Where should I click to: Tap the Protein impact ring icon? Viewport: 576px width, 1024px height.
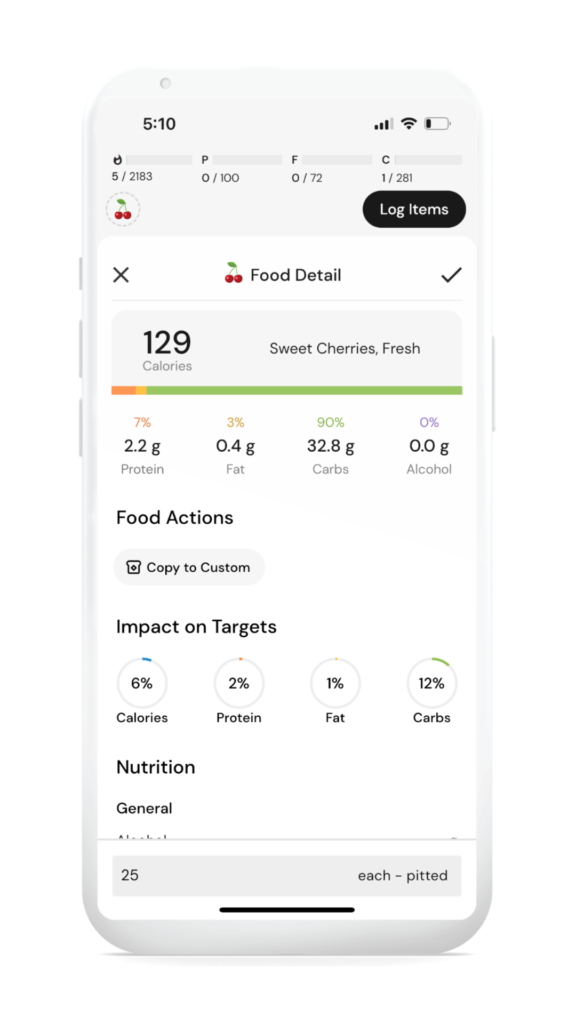click(238, 683)
